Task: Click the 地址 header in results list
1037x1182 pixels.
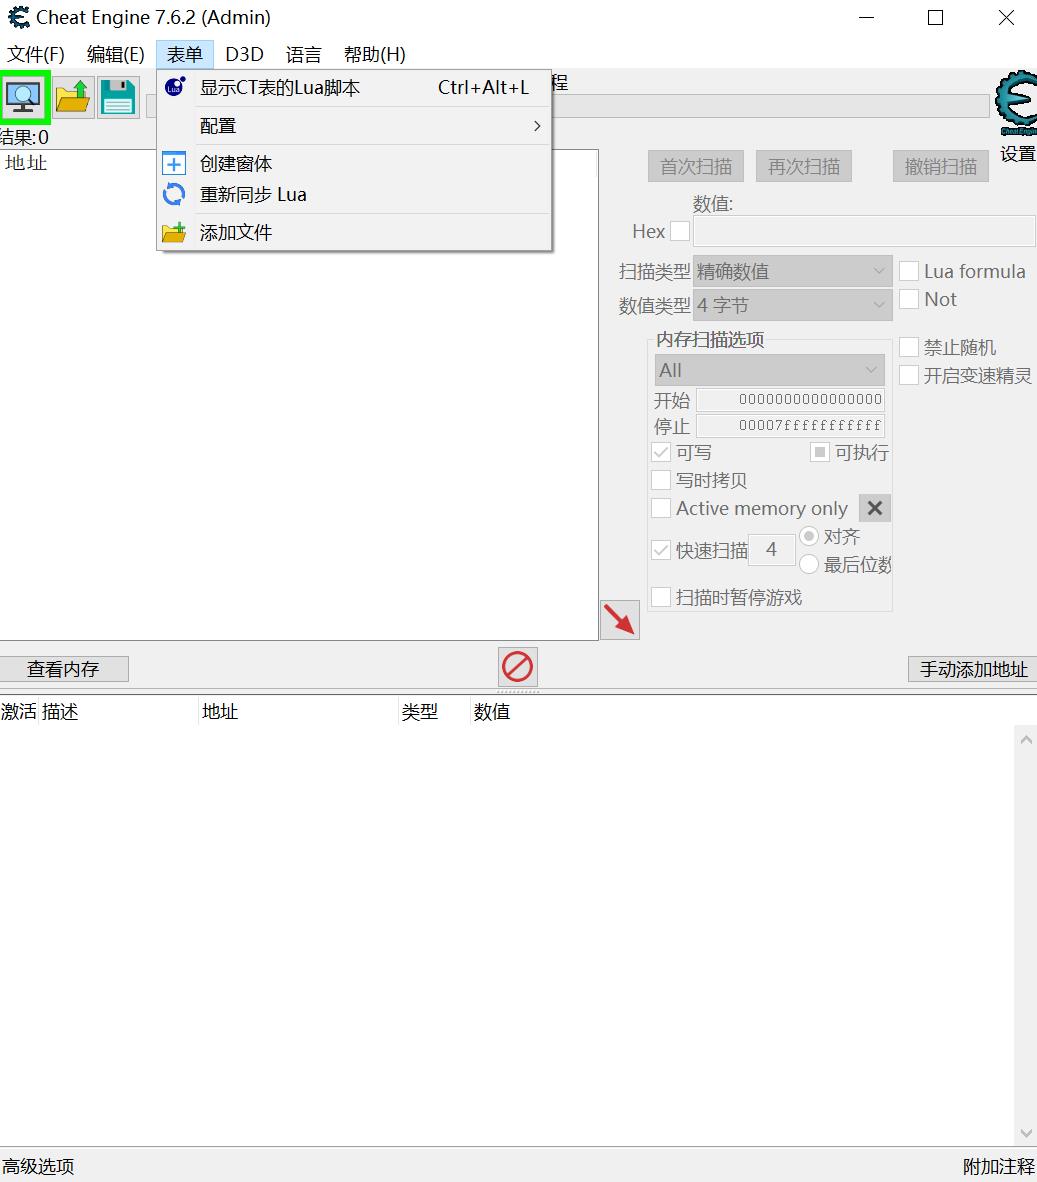Action: coord(26,163)
